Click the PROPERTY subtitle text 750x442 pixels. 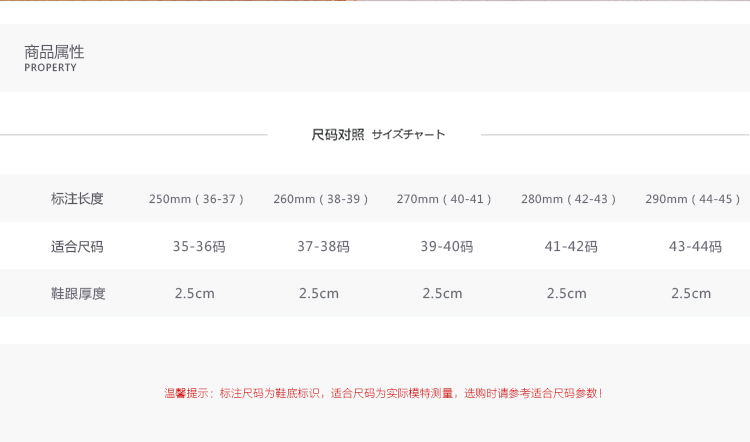[50, 68]
